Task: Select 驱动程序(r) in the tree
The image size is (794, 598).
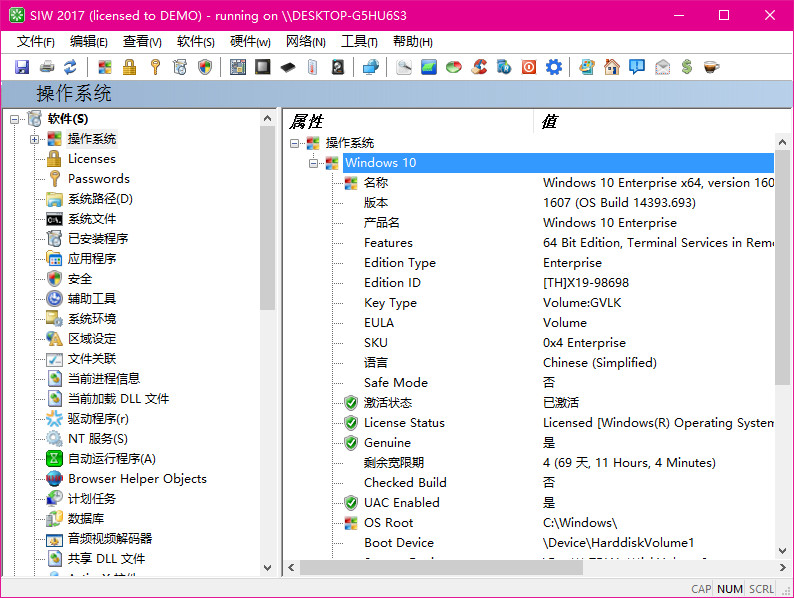Action: pyautogui.click(x=98, y=419)
